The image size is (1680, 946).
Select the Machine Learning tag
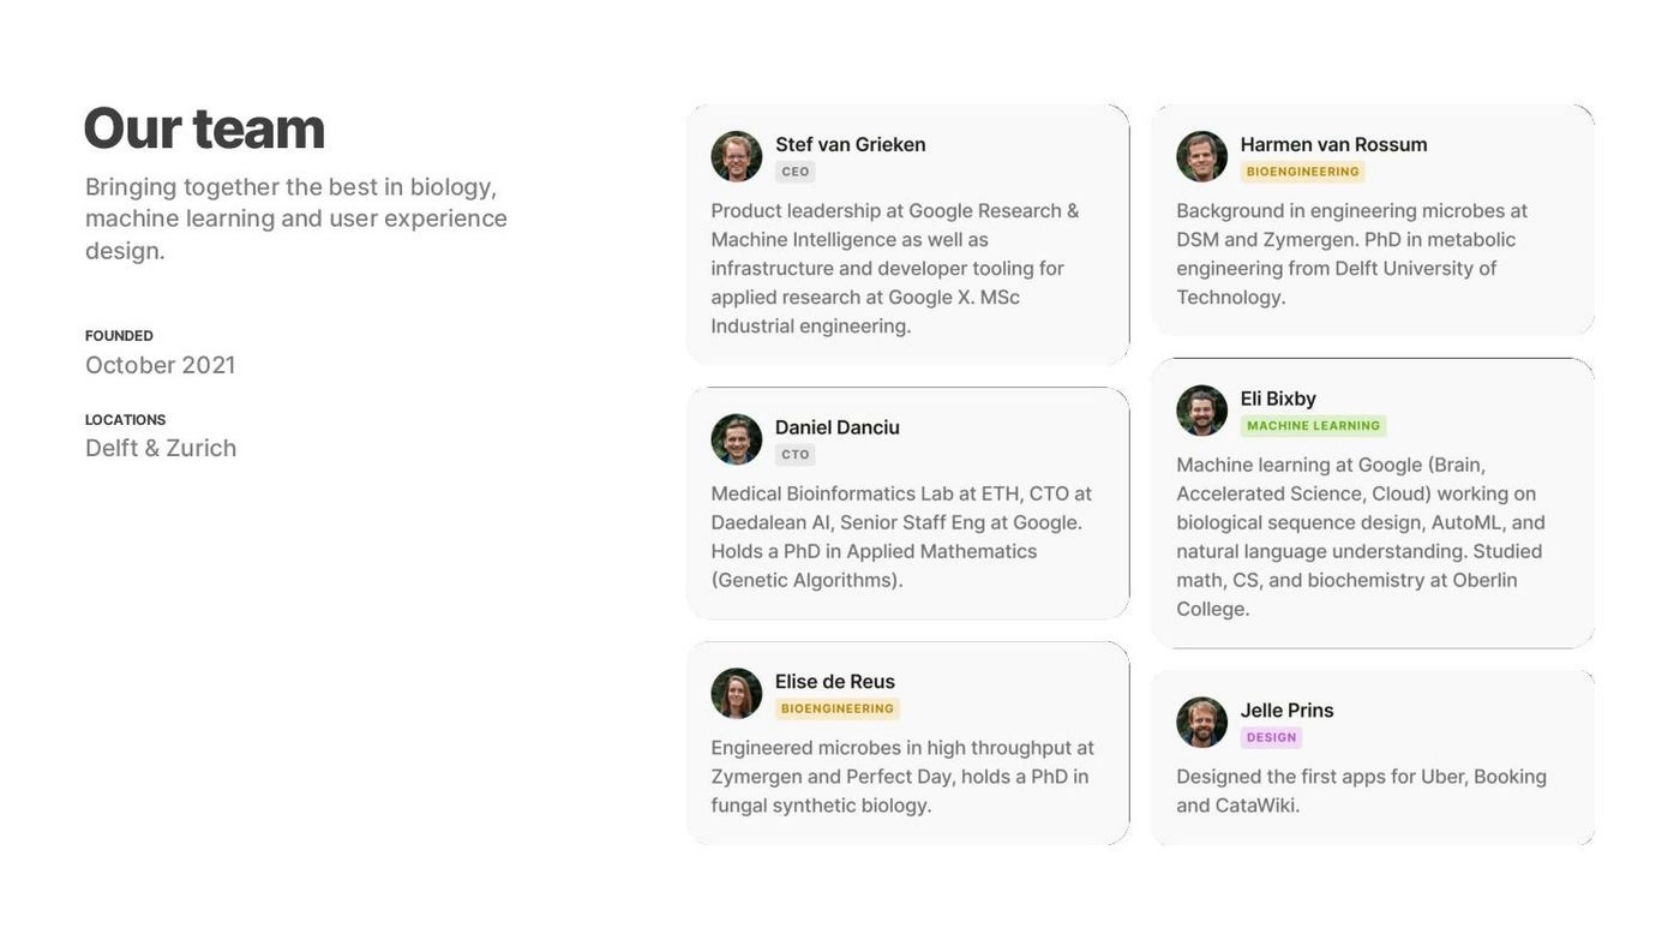pyautogui.click(x=1313, y=426)
